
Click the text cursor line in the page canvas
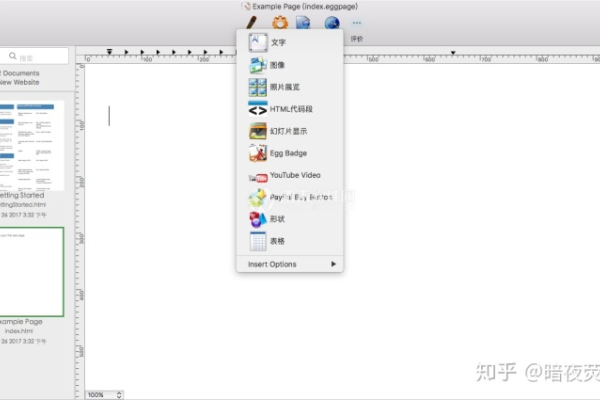(x=109, y=116)
